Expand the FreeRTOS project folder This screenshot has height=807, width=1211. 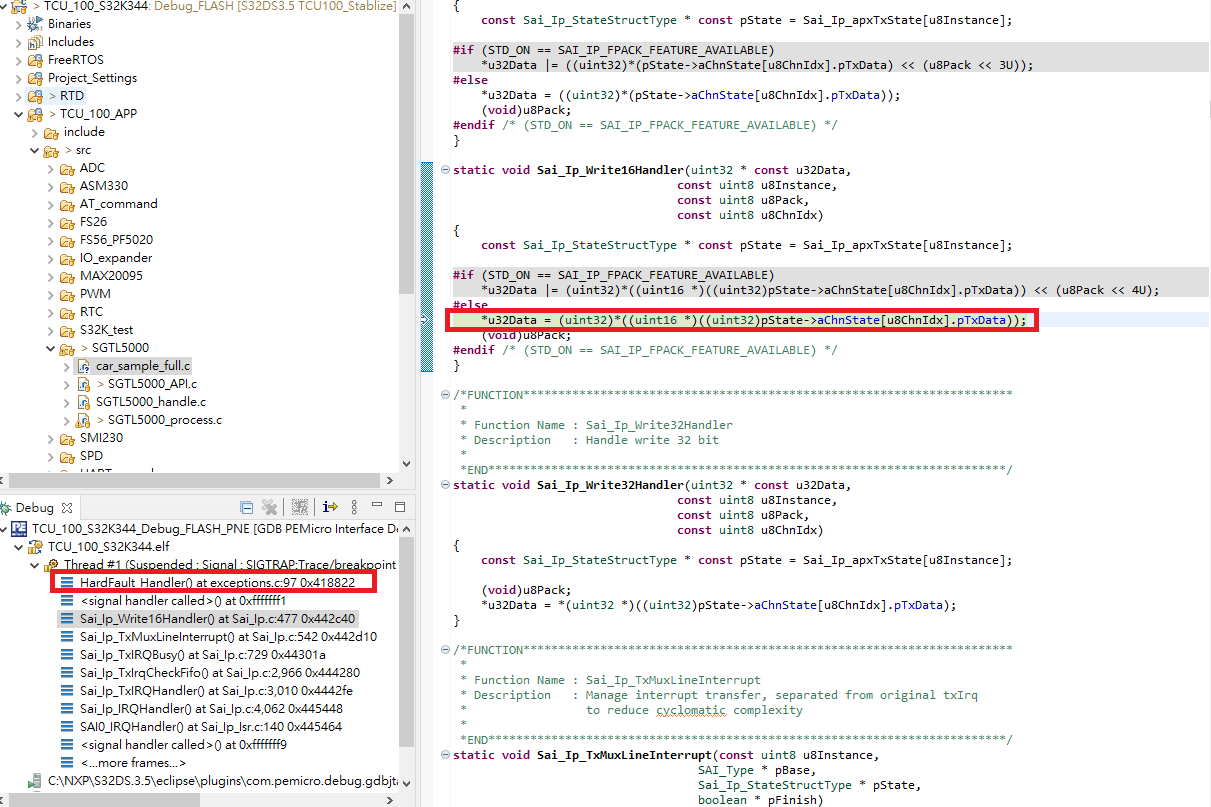19,59
